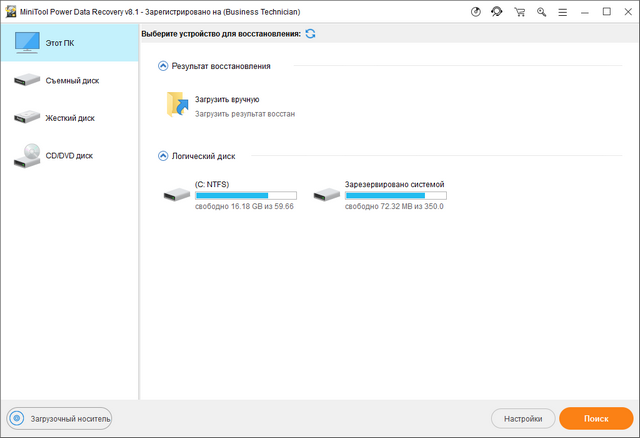
Task: Select the system reserved partition icon
Action: pos(327,195)
